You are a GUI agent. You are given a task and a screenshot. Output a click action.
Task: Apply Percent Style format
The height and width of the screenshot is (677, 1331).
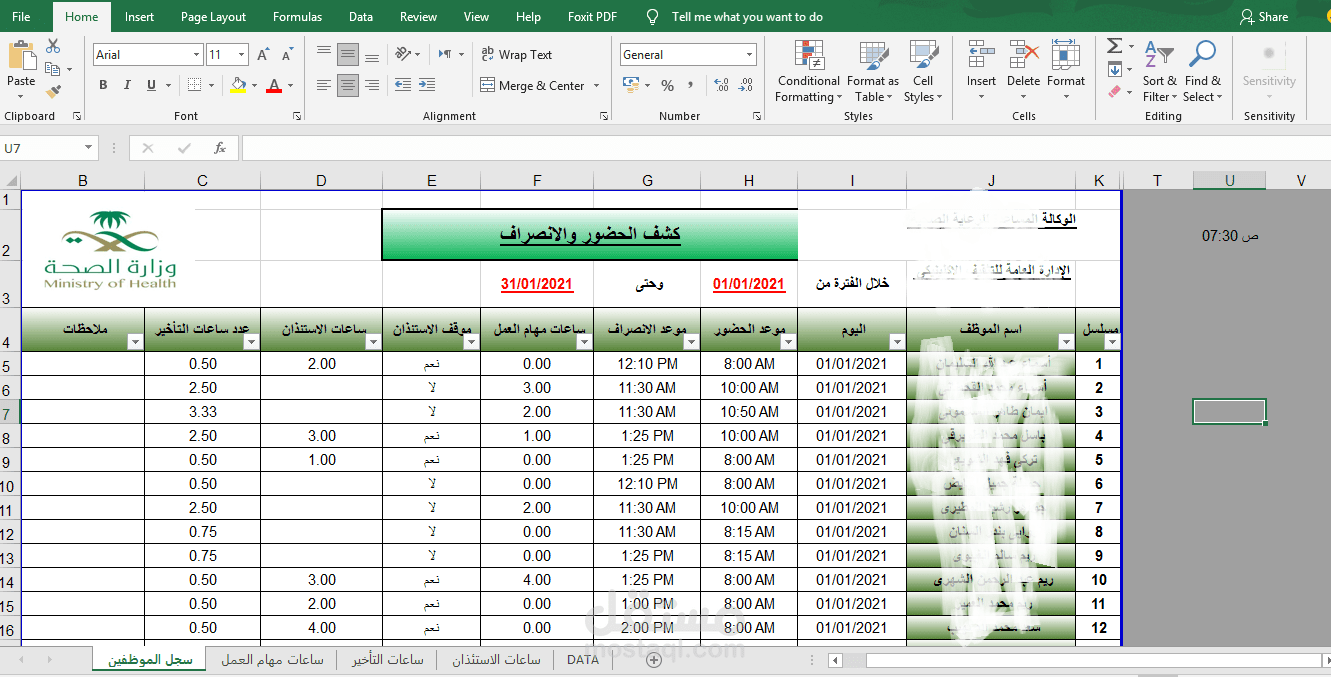tap(667, 85)
